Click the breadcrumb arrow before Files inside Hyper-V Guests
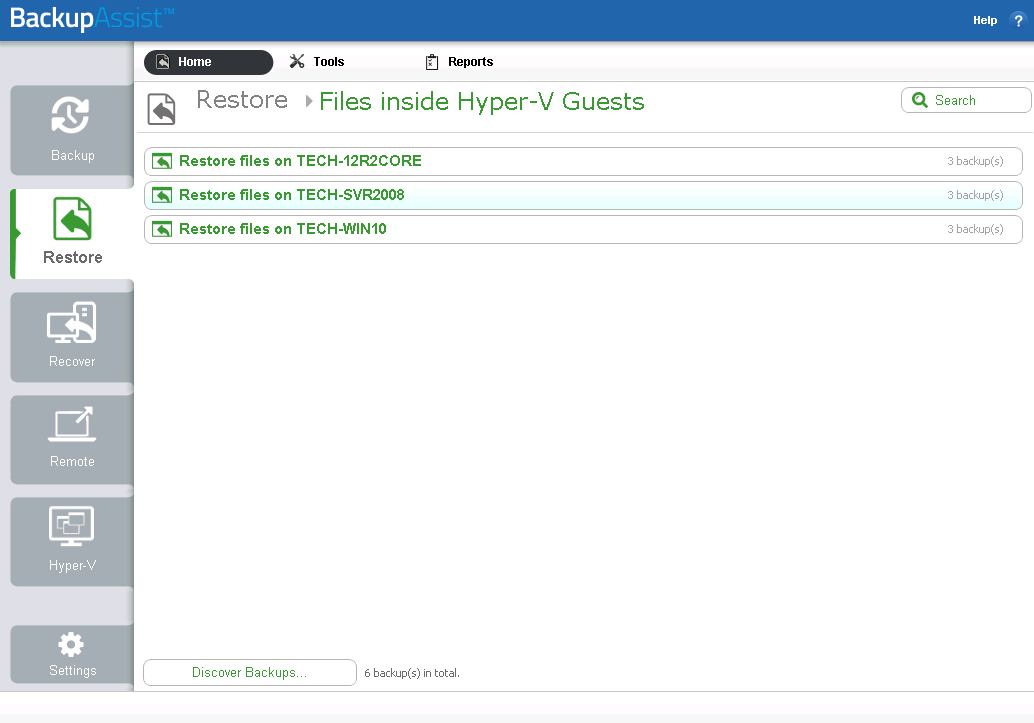 coord(309,102)
